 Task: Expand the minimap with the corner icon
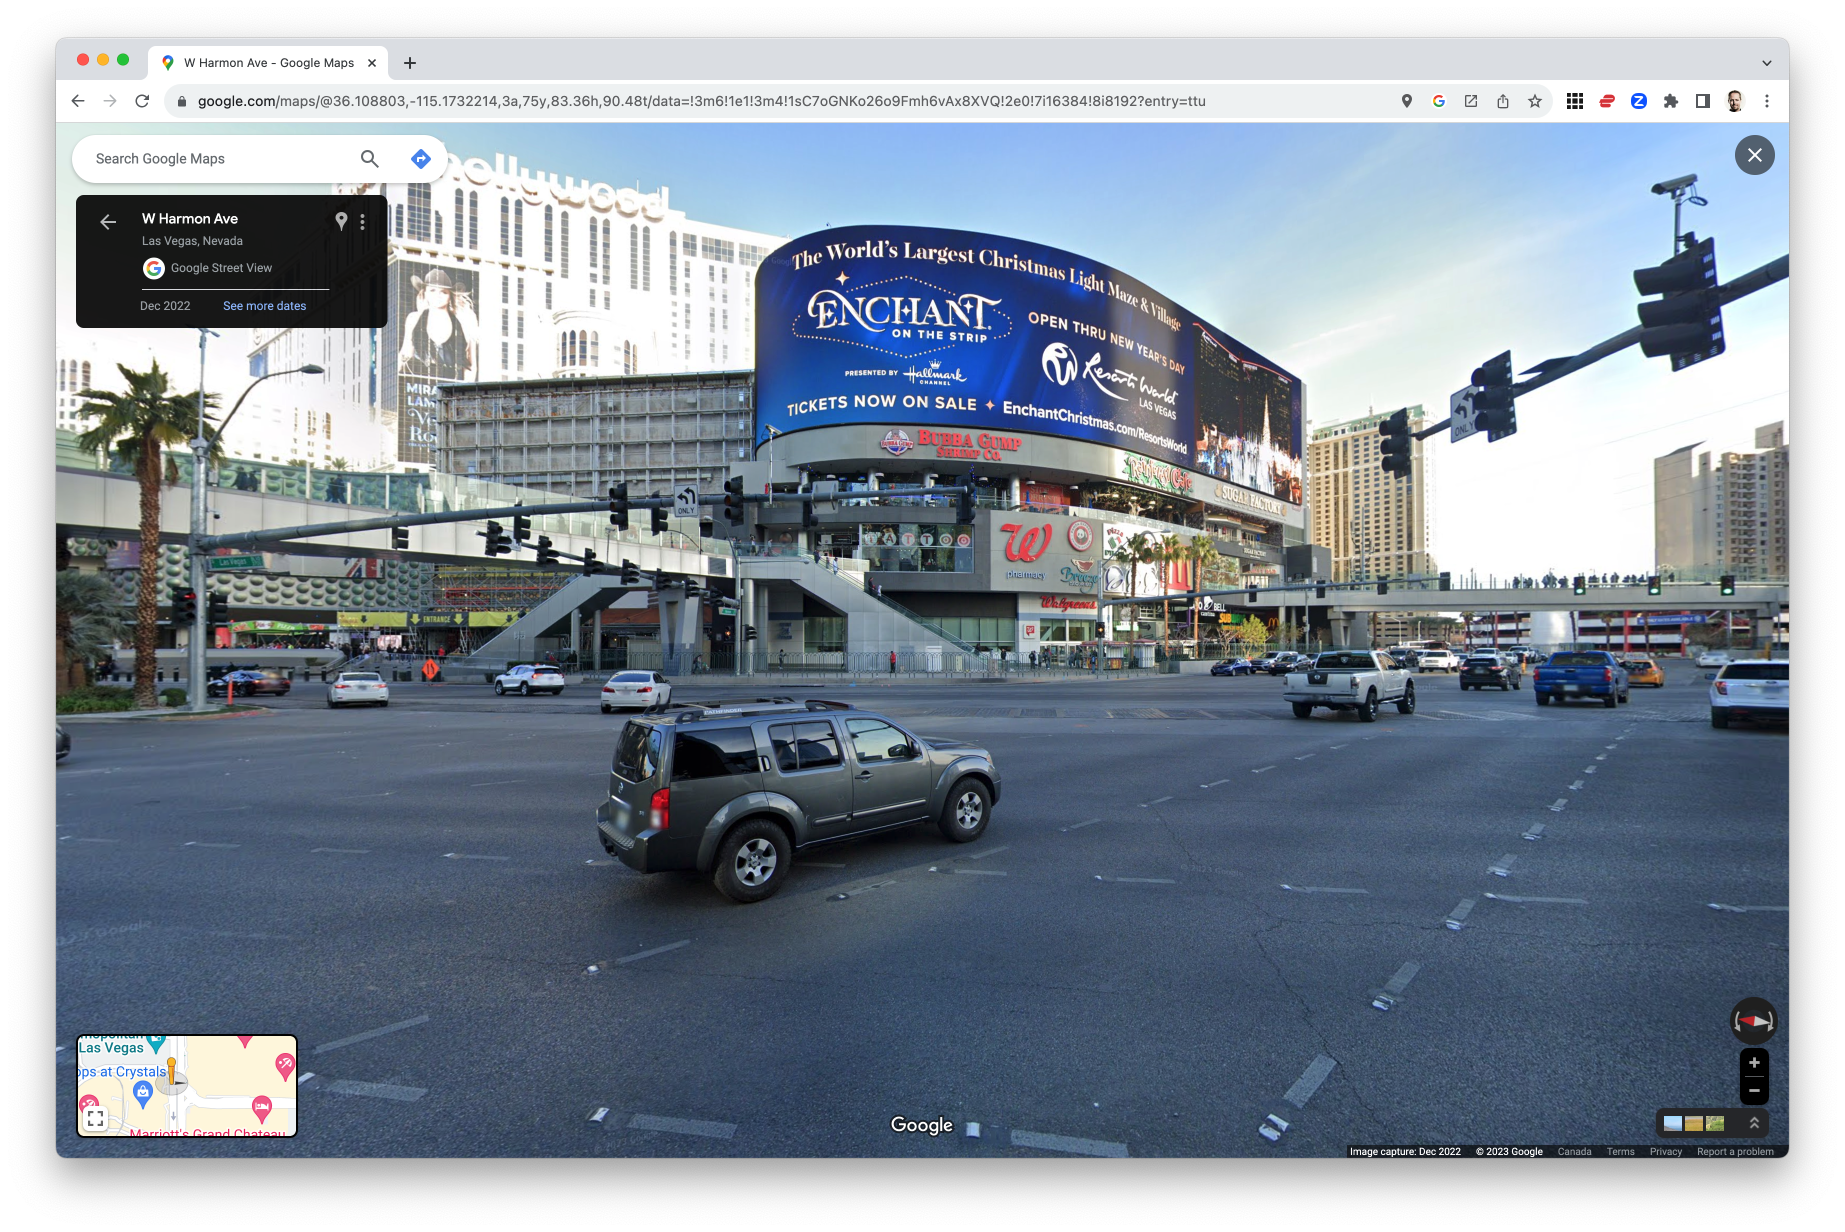95,1118
